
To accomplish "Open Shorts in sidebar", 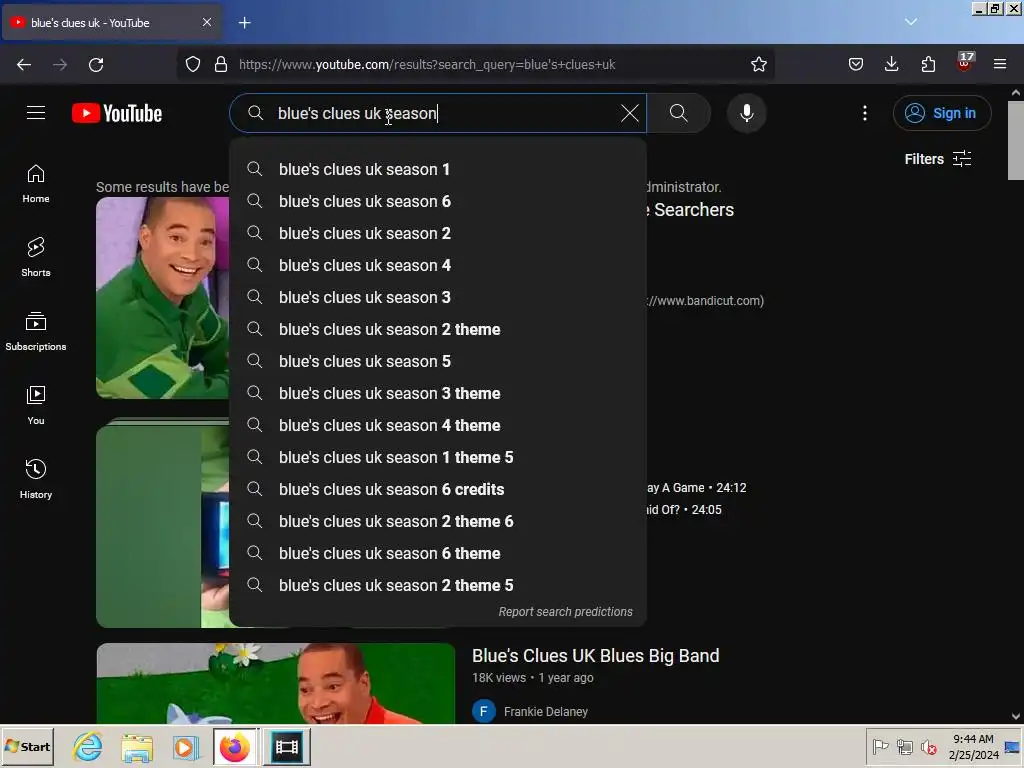I will [36, 257].
